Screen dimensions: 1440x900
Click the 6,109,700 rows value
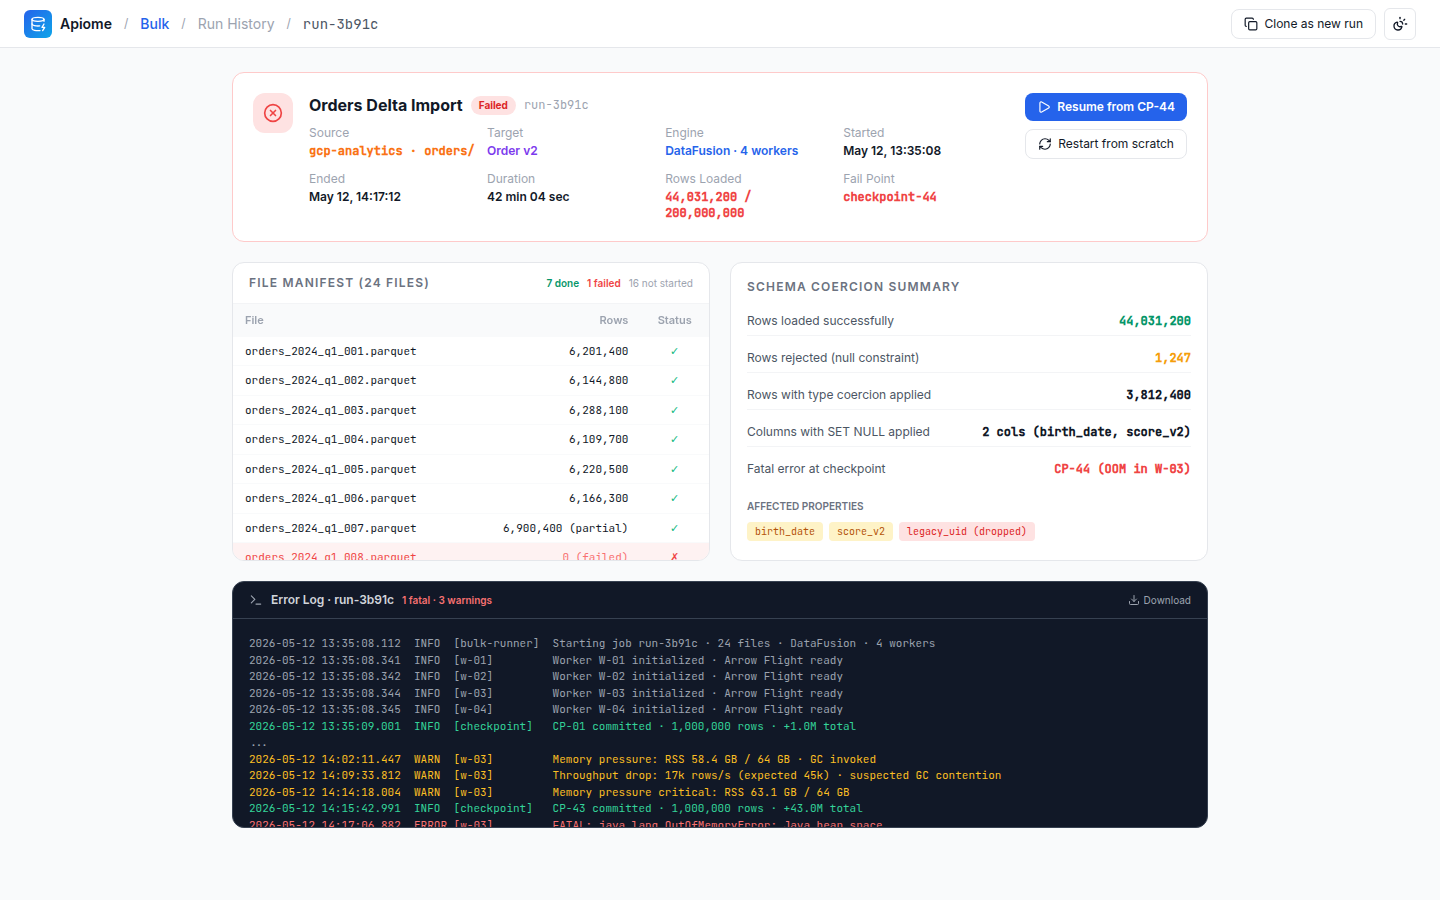pyautogui.click(x=599, y=439)
